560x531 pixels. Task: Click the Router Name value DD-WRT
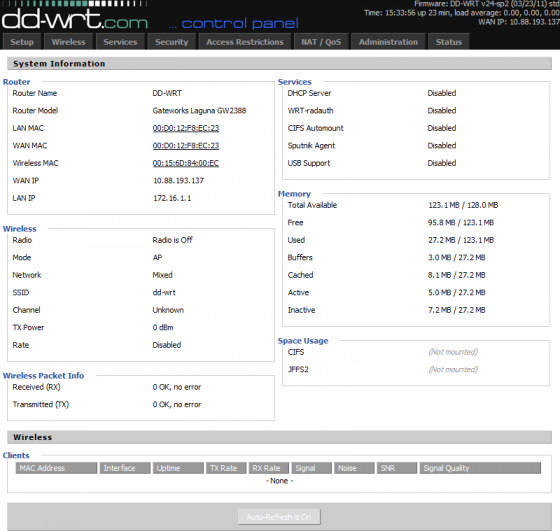coord(167,93)
